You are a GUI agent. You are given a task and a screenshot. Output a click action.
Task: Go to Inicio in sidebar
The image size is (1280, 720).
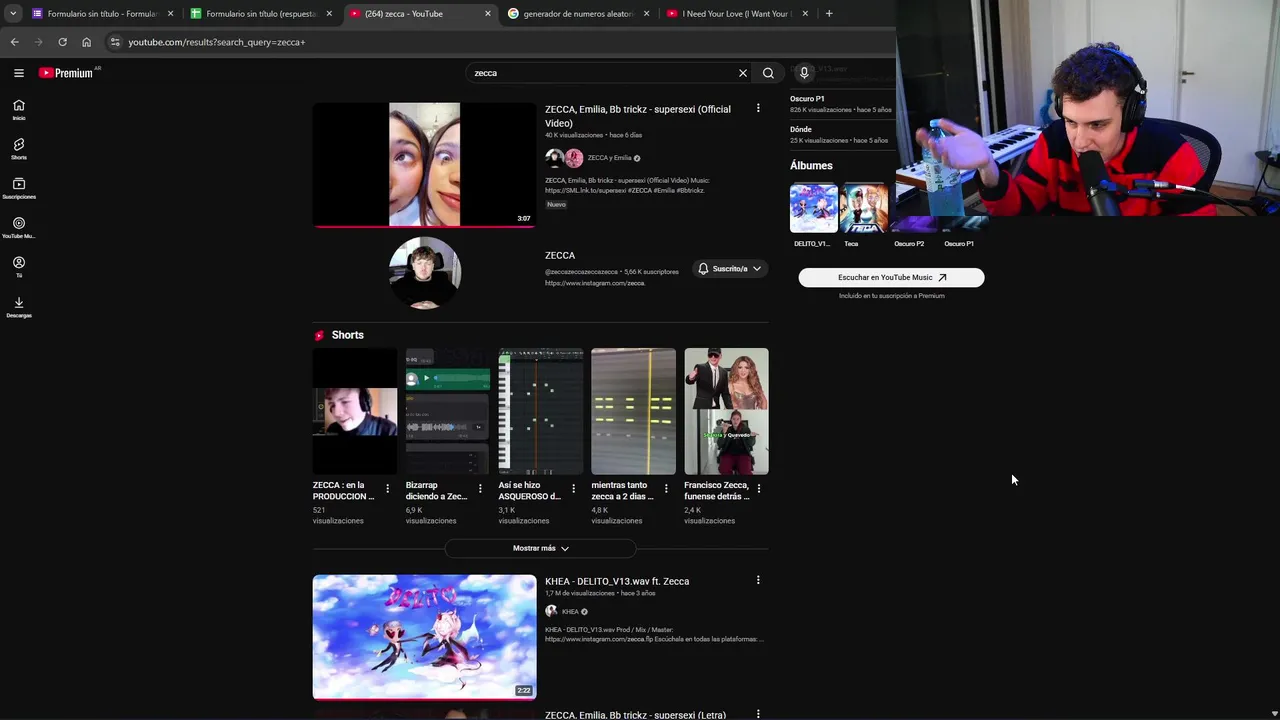[19, 110]
